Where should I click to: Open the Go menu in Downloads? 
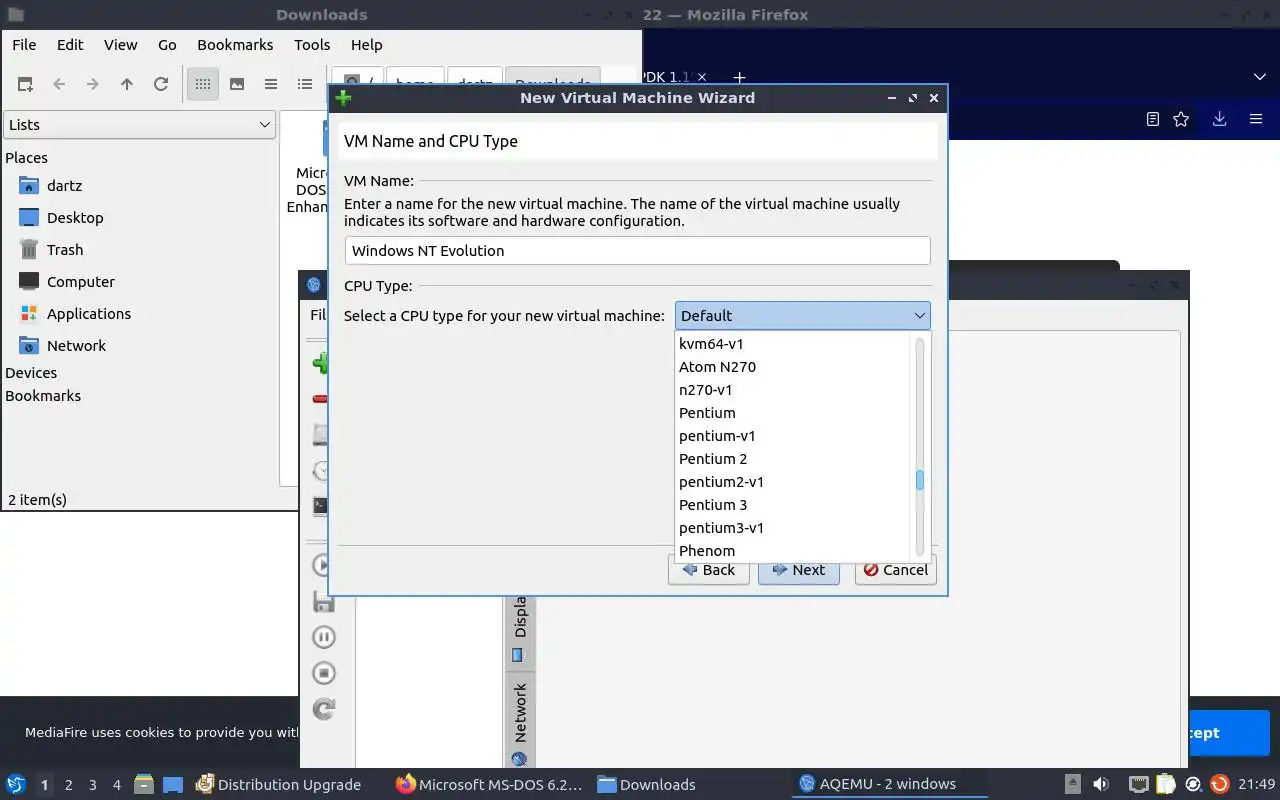[167, 44]
